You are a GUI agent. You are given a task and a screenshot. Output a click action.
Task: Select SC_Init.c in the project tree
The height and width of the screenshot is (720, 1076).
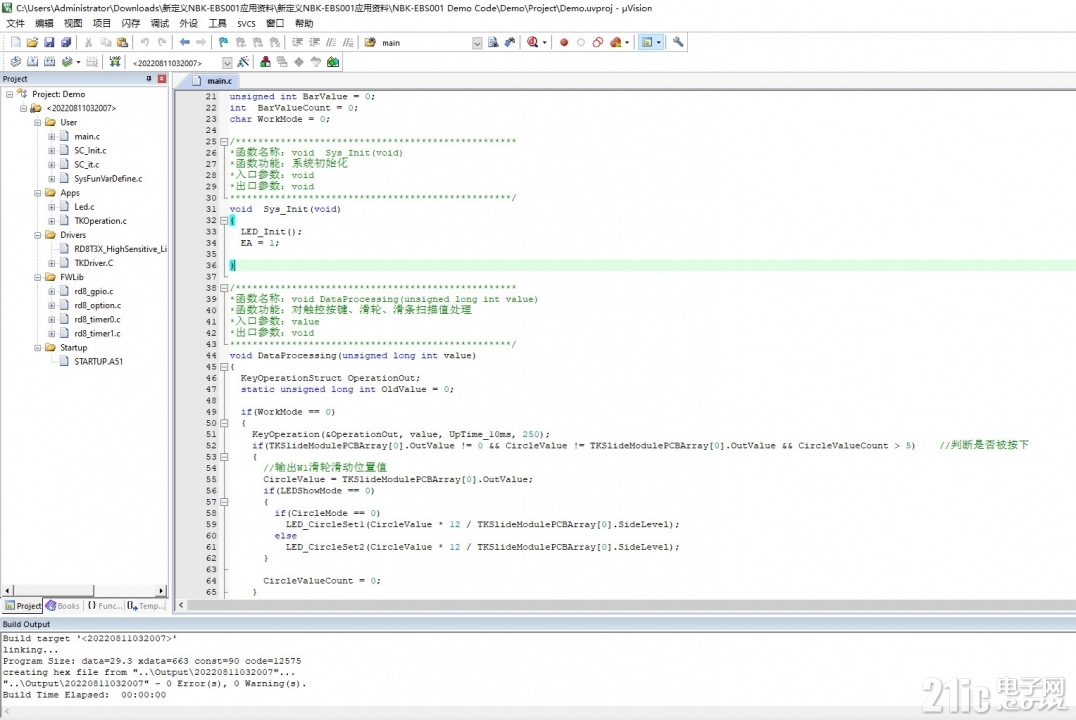point(90,150)
